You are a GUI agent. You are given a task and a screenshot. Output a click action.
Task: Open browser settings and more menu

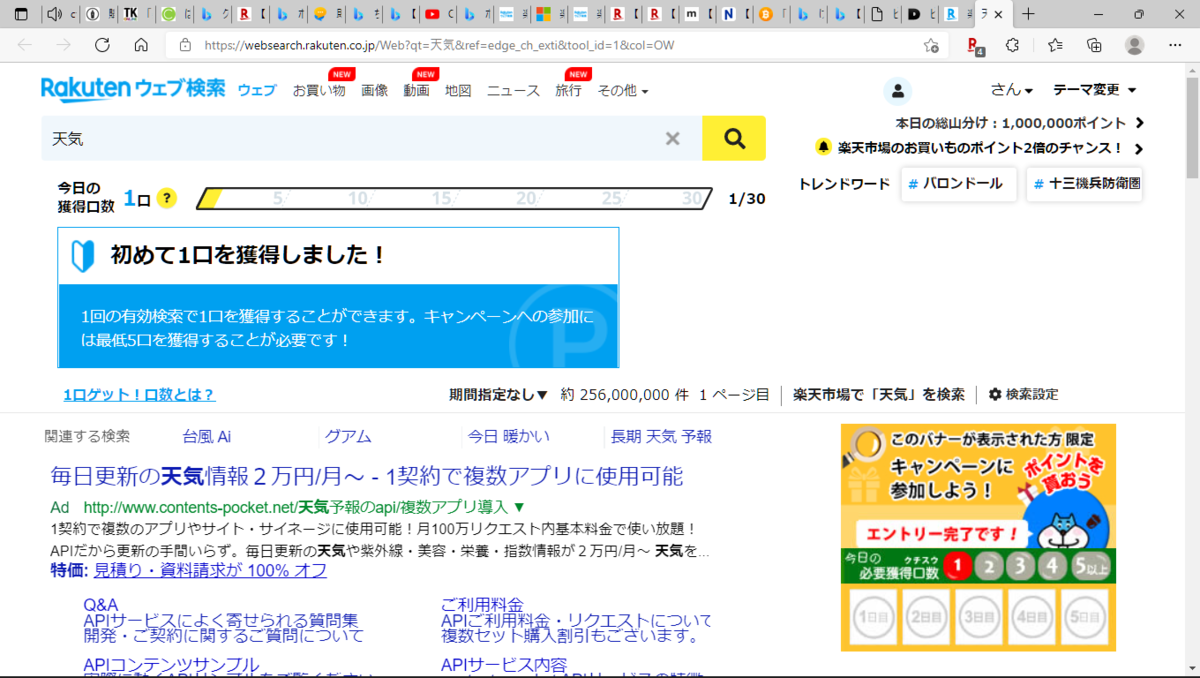tap(1175, 45)
